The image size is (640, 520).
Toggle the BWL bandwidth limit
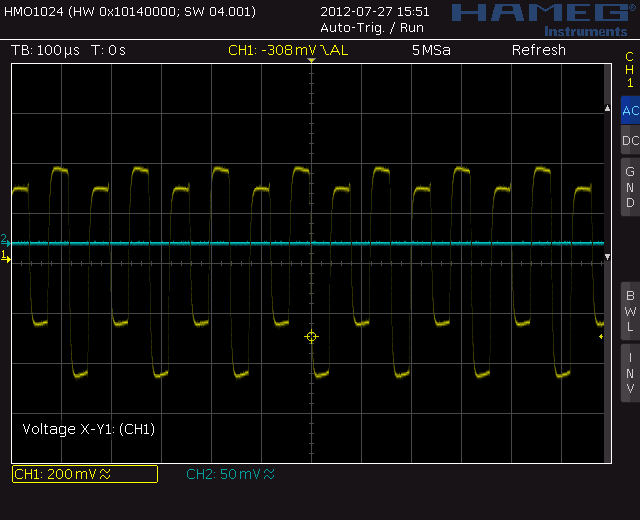[x=629, y=311]
